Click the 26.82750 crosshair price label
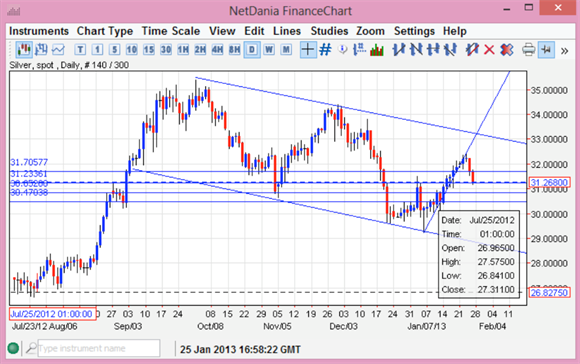 (x=549, y=293)
